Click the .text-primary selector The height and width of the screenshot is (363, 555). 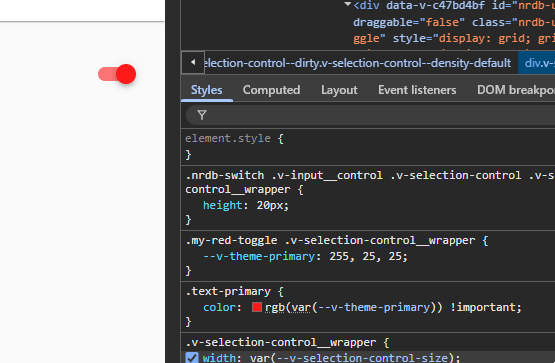coord(228,292)
